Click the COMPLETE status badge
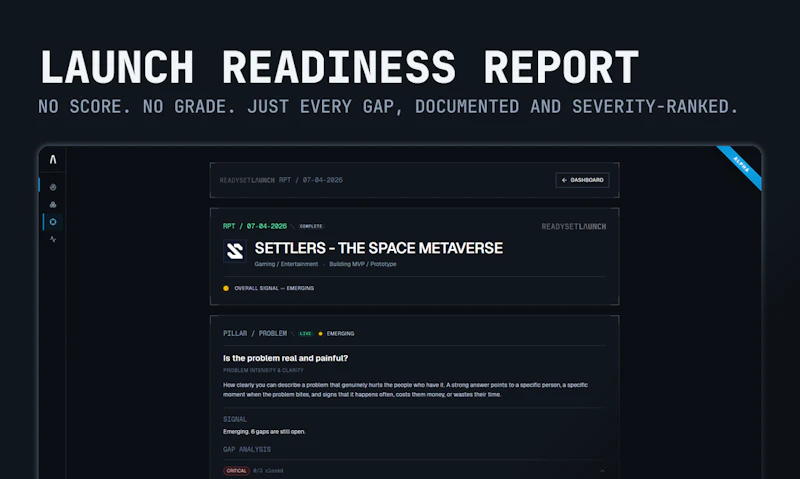Screen dimensions: 800x479 [x=311, y=226]
